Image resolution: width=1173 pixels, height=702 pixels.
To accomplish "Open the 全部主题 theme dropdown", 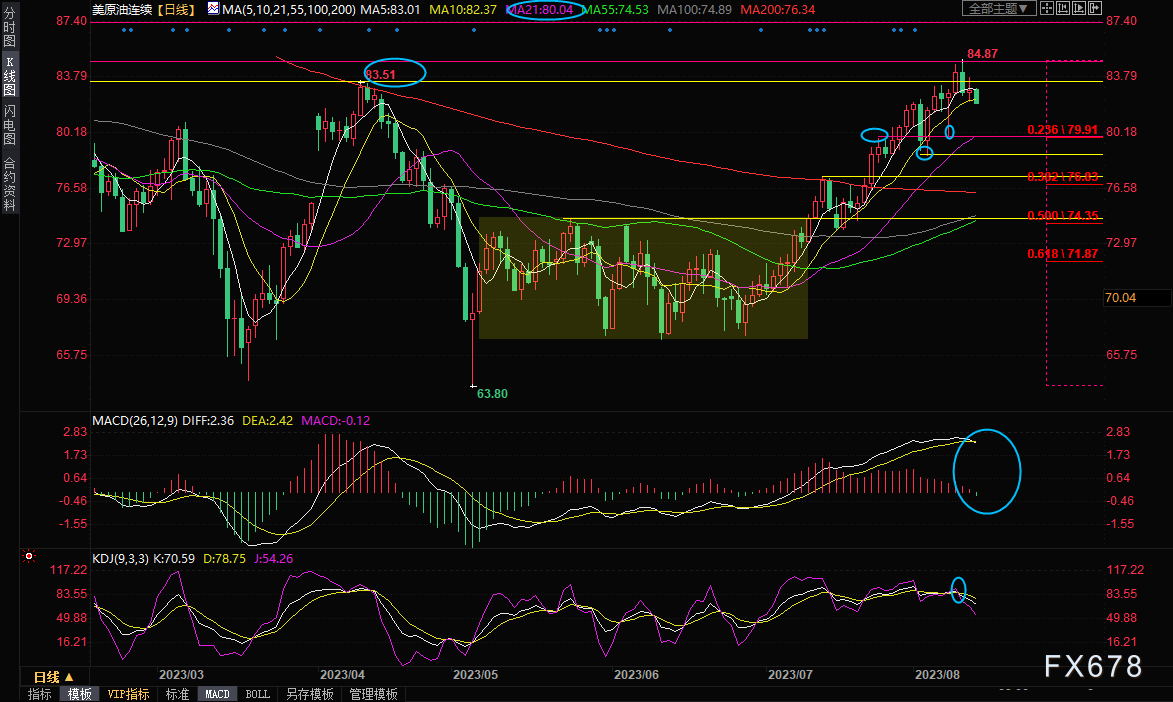I will pyautogui.click(x=999, y=8).
